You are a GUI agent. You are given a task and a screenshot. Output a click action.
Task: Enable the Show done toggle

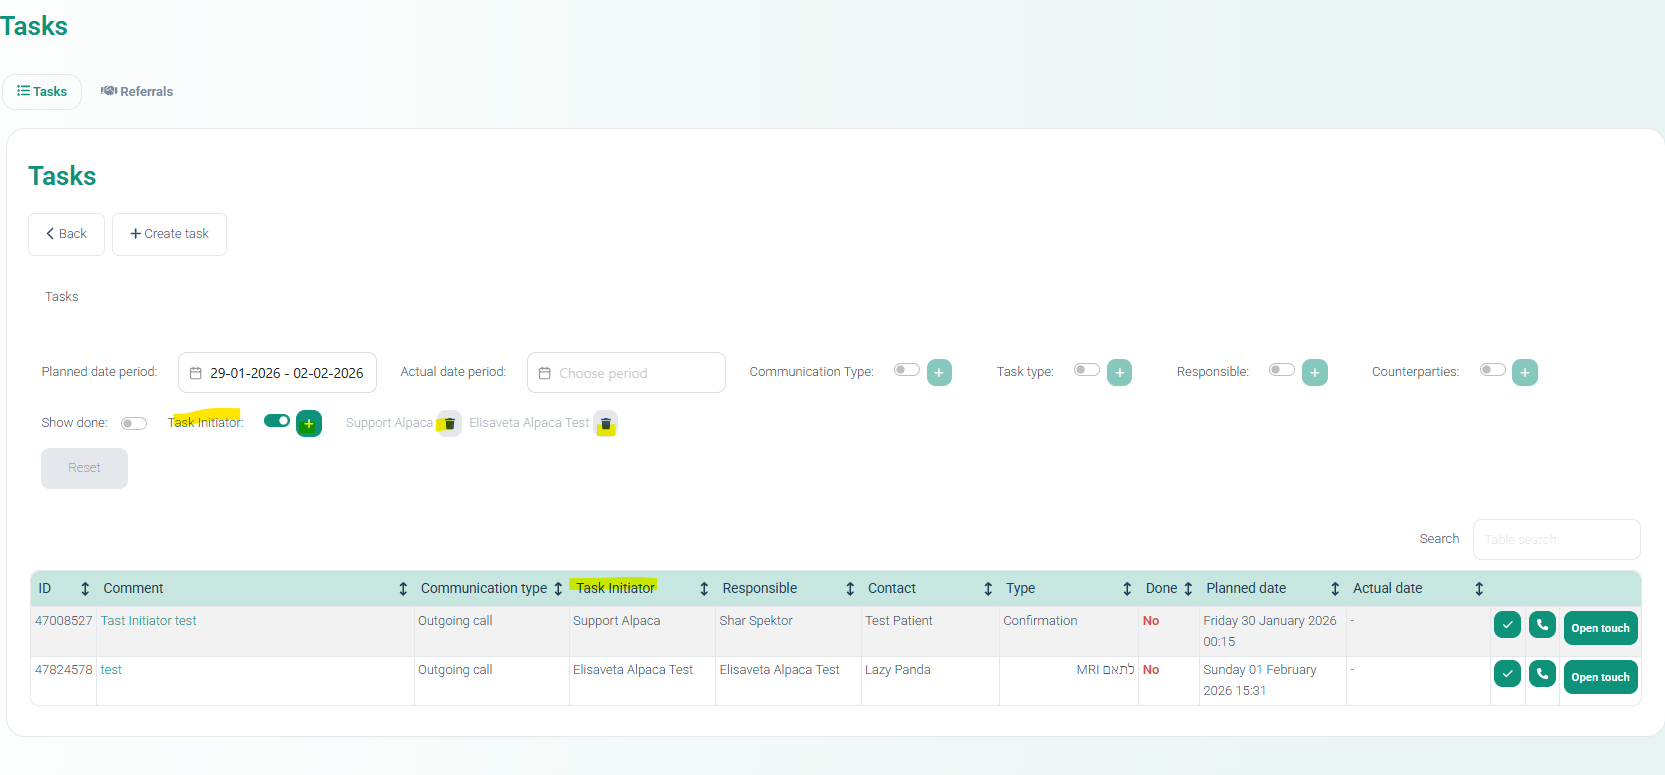click(134, 424)
